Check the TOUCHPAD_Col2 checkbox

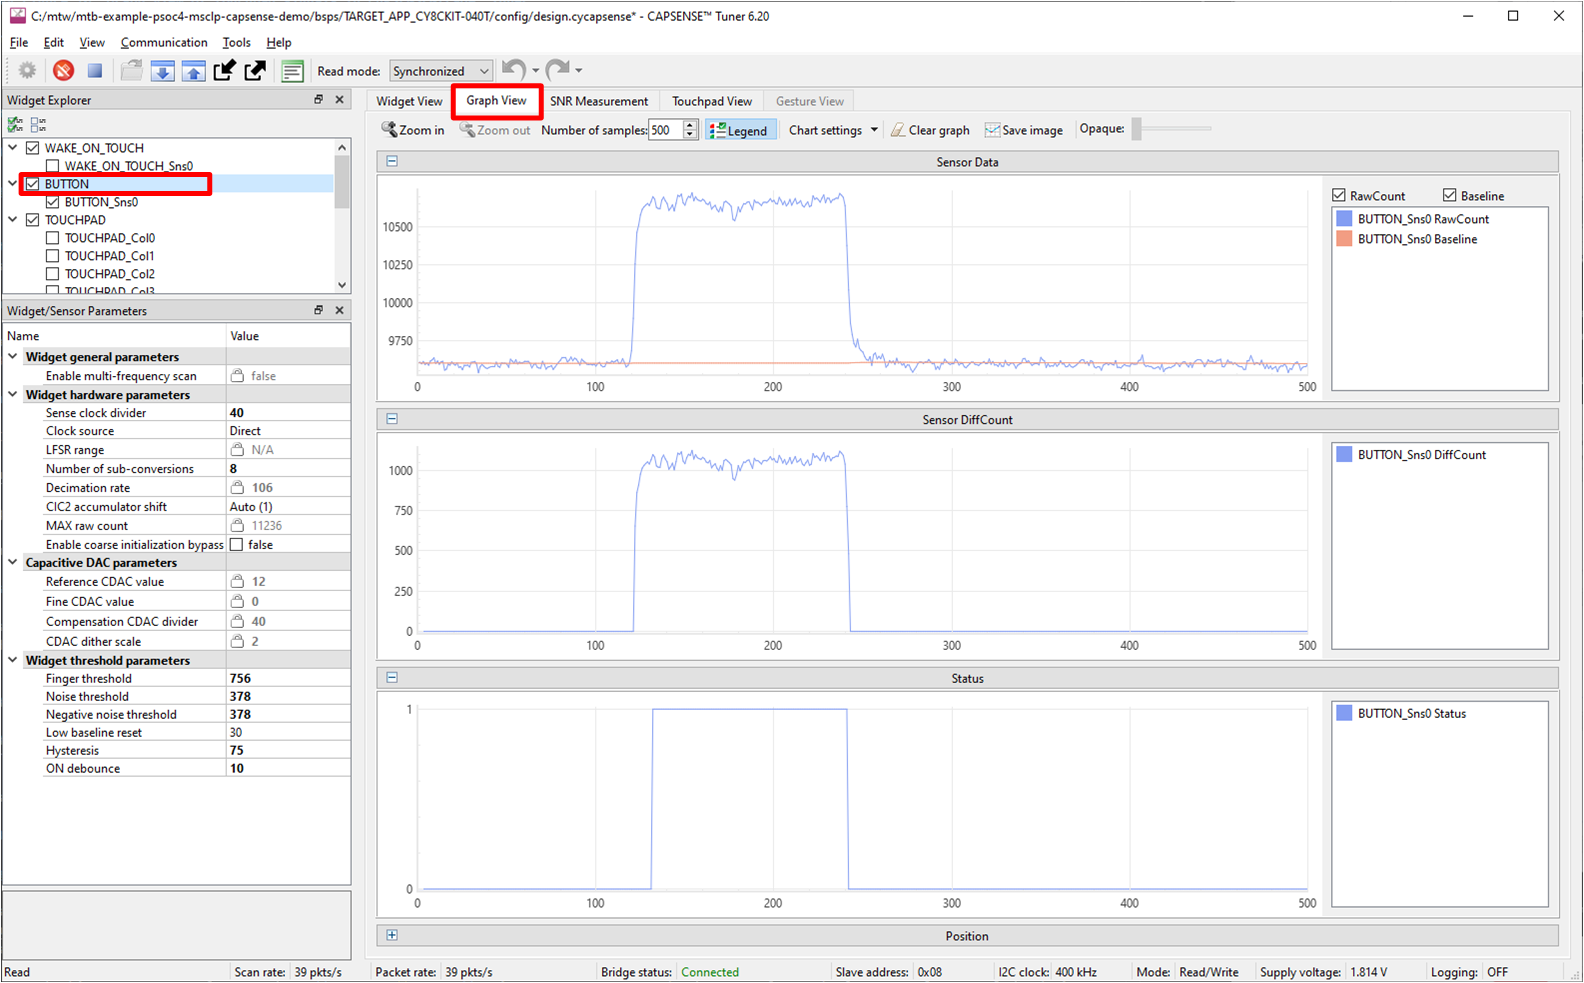click(53, 274)
